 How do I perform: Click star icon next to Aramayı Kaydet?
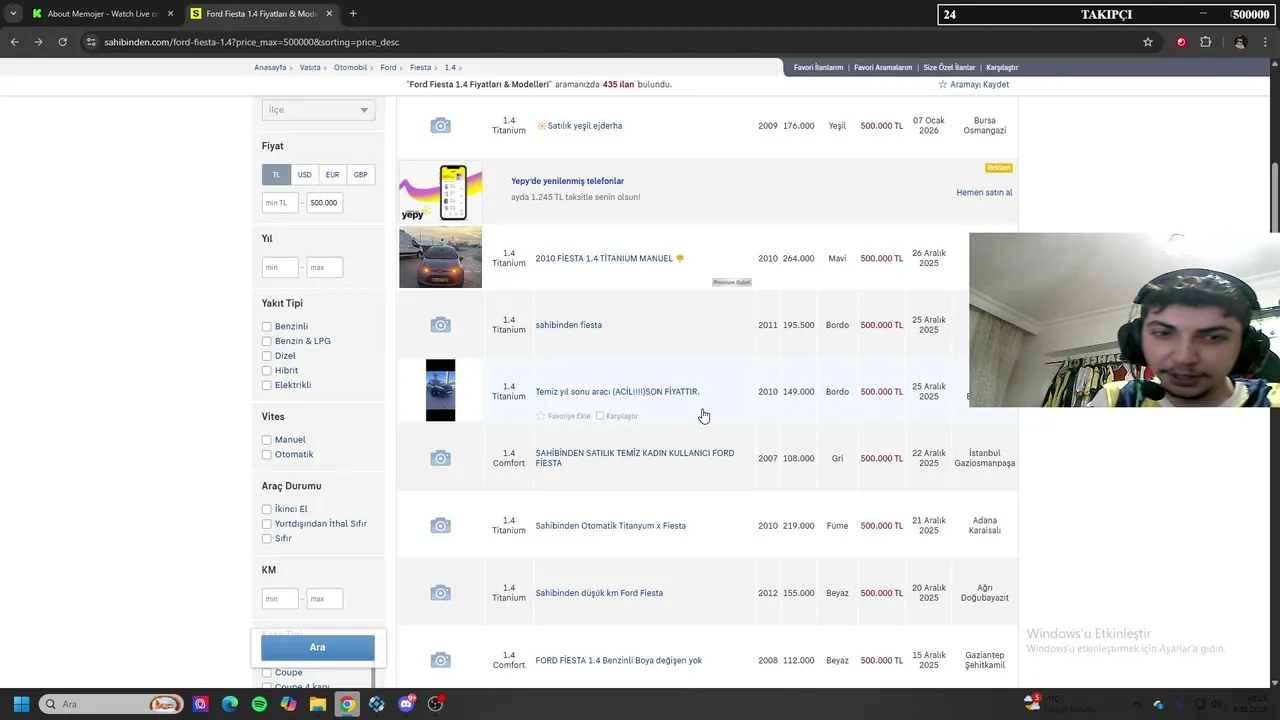click(x=942, y=84)
